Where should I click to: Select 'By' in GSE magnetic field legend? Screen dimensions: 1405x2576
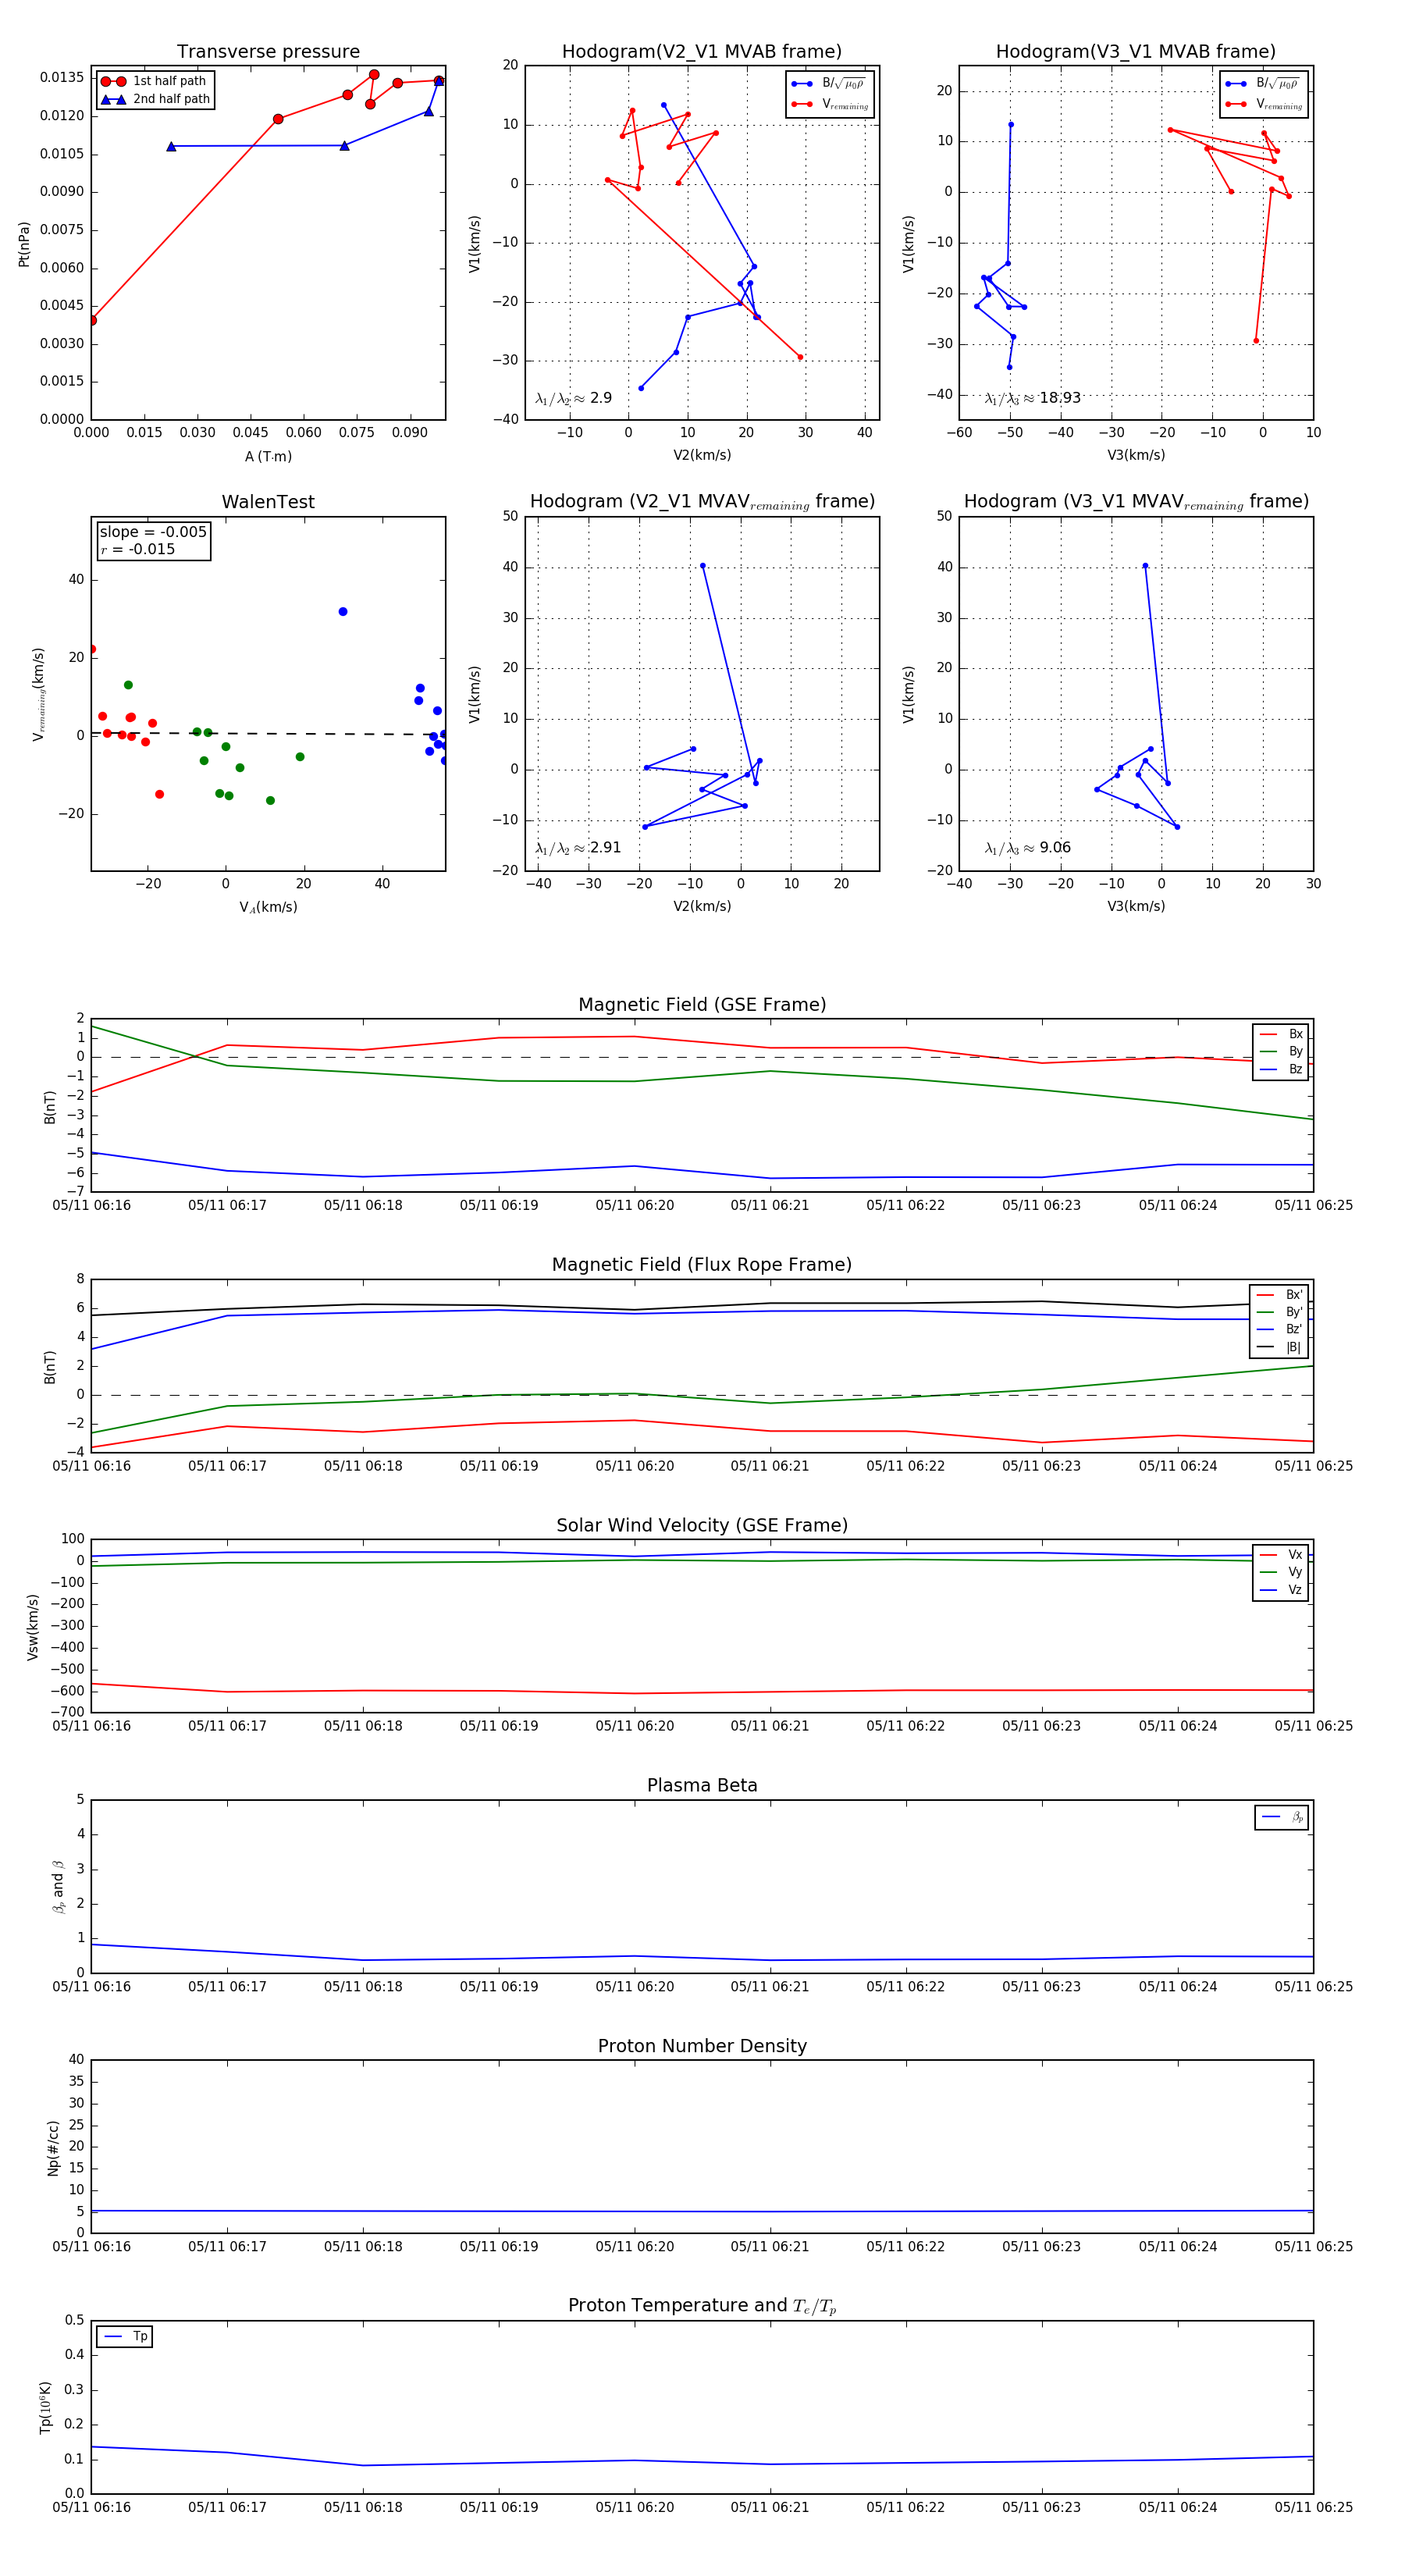(1281, 1051)
